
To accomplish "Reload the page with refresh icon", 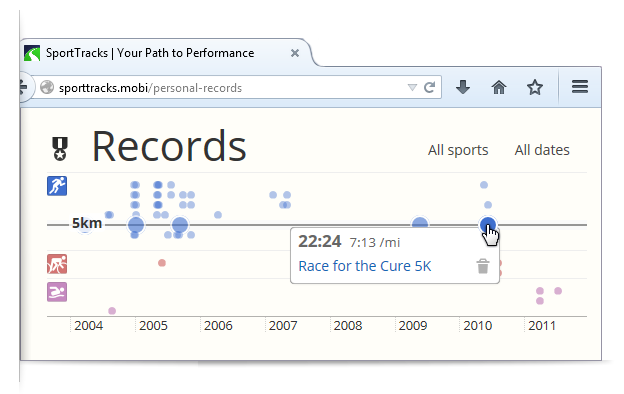I will click(429, 87).
